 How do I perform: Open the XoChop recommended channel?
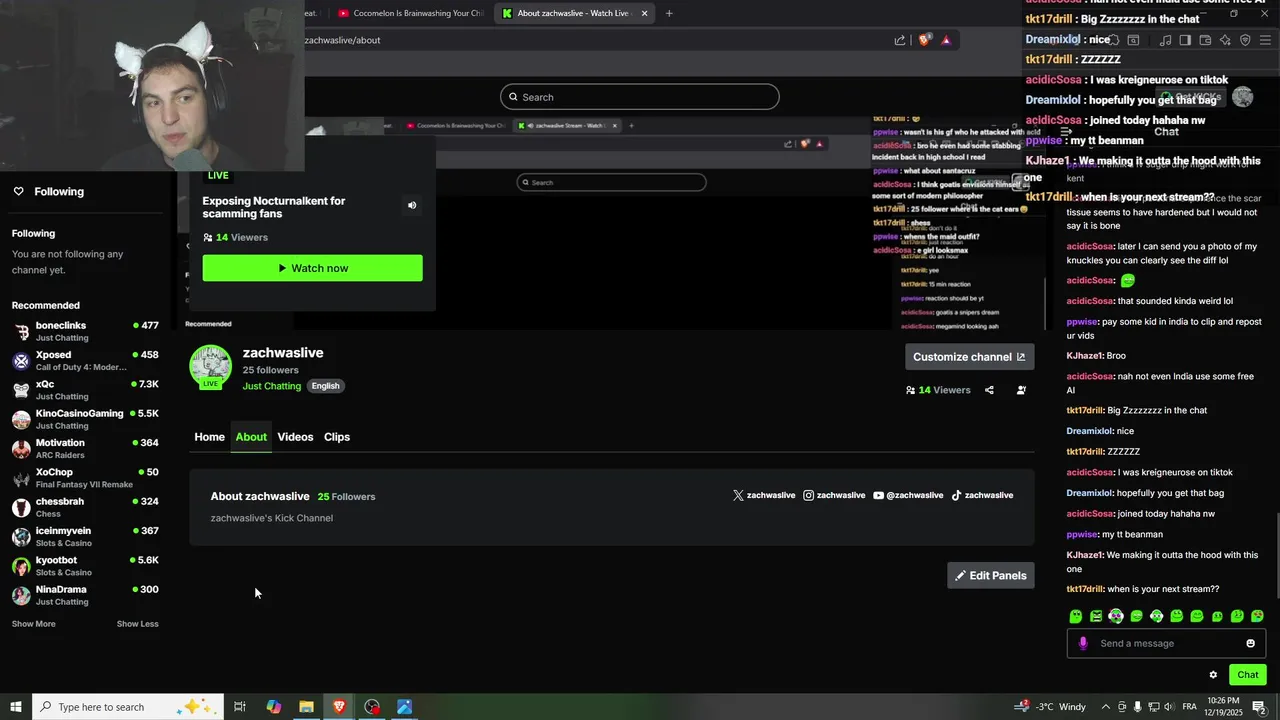click(85, 478)
